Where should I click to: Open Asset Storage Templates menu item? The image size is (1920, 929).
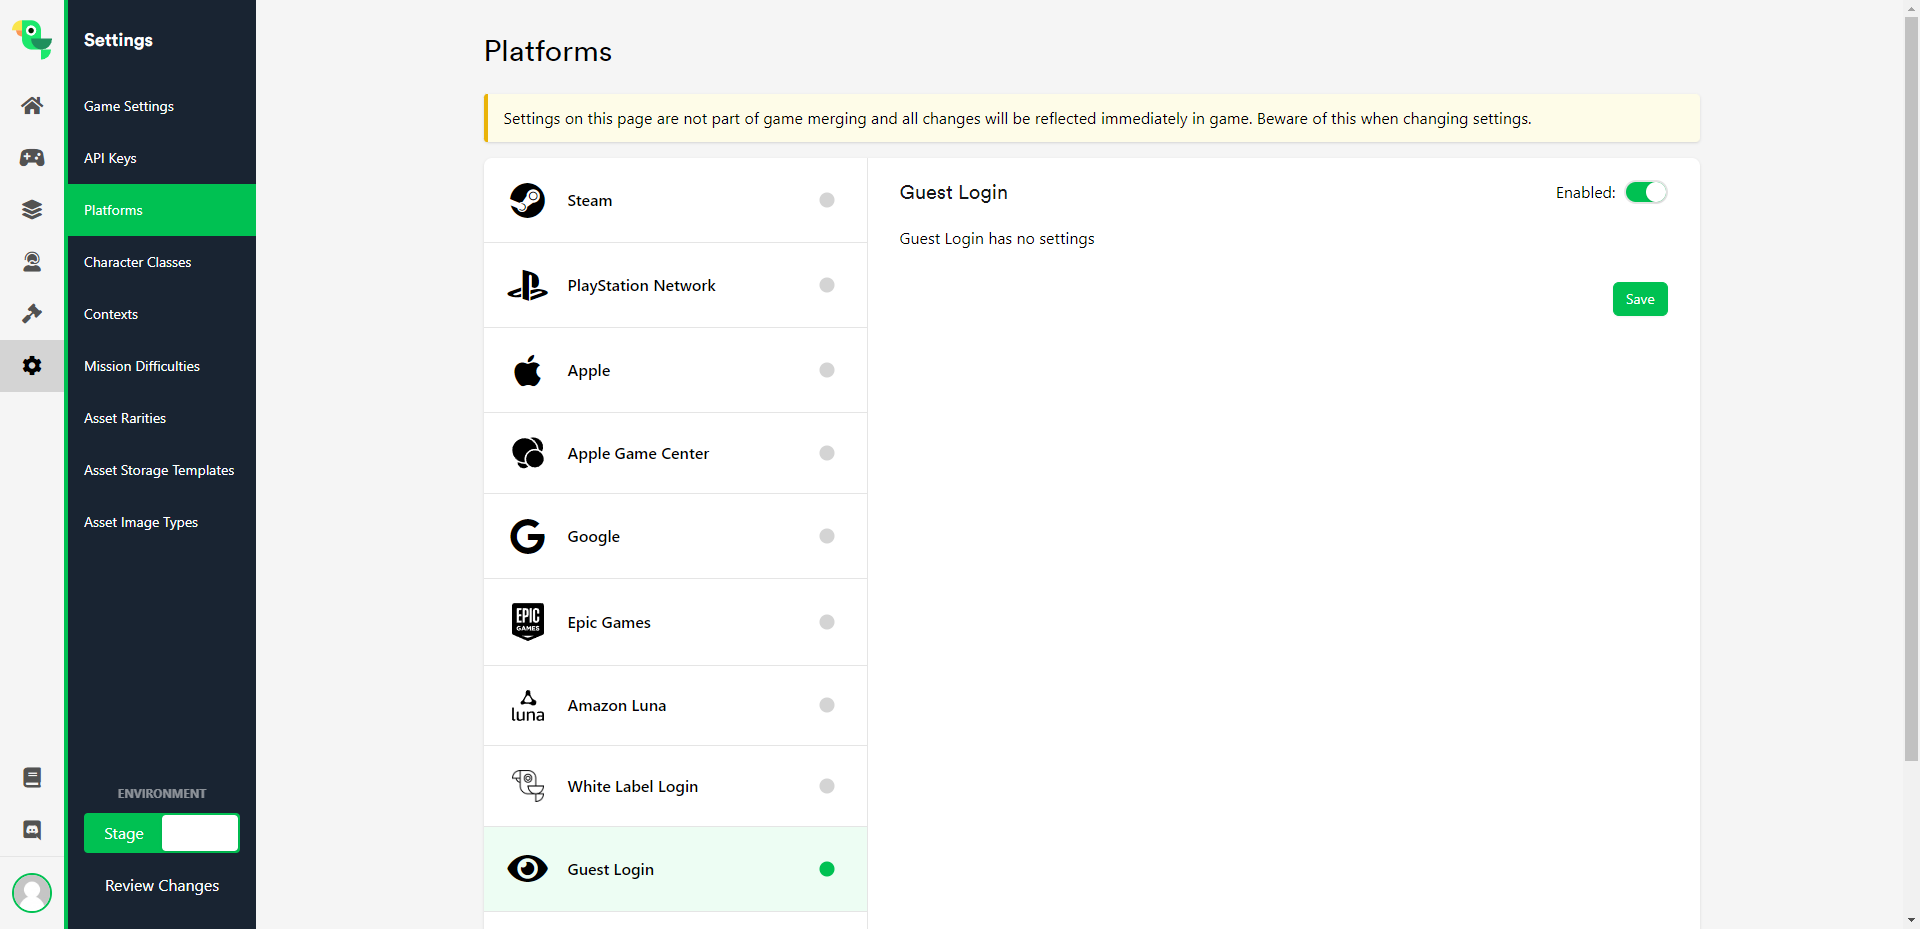click(x=159, y=470)
